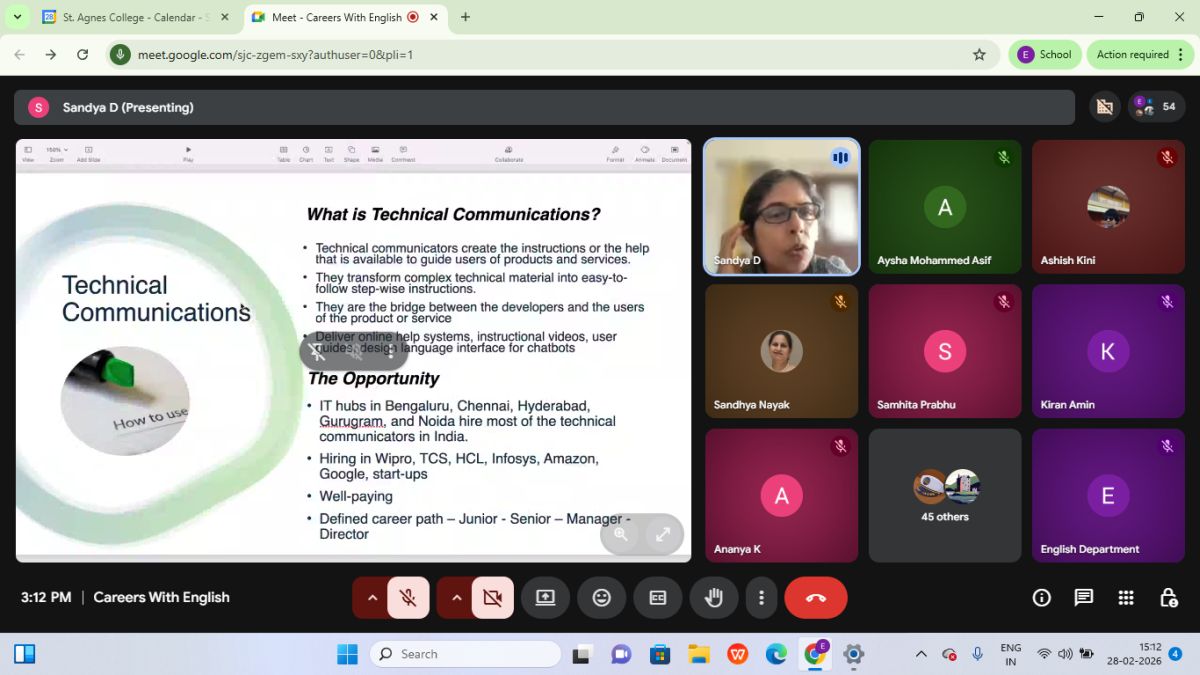Open the Activities grid icon

tap(1126, 598)
